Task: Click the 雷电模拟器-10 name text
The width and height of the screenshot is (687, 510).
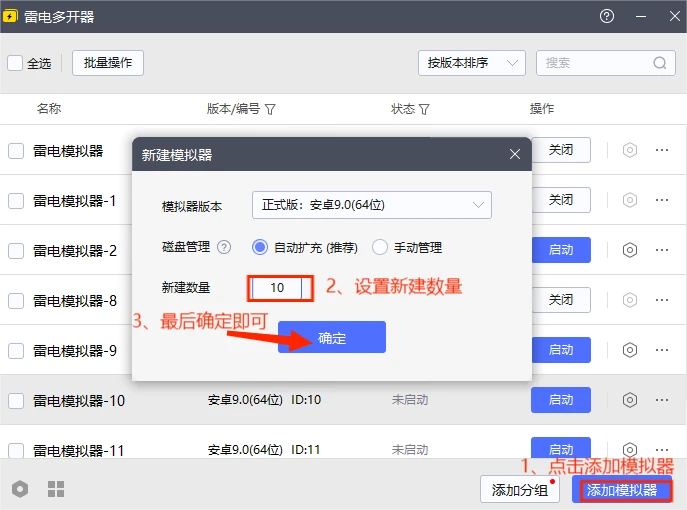Action: [x=79, y=401]
